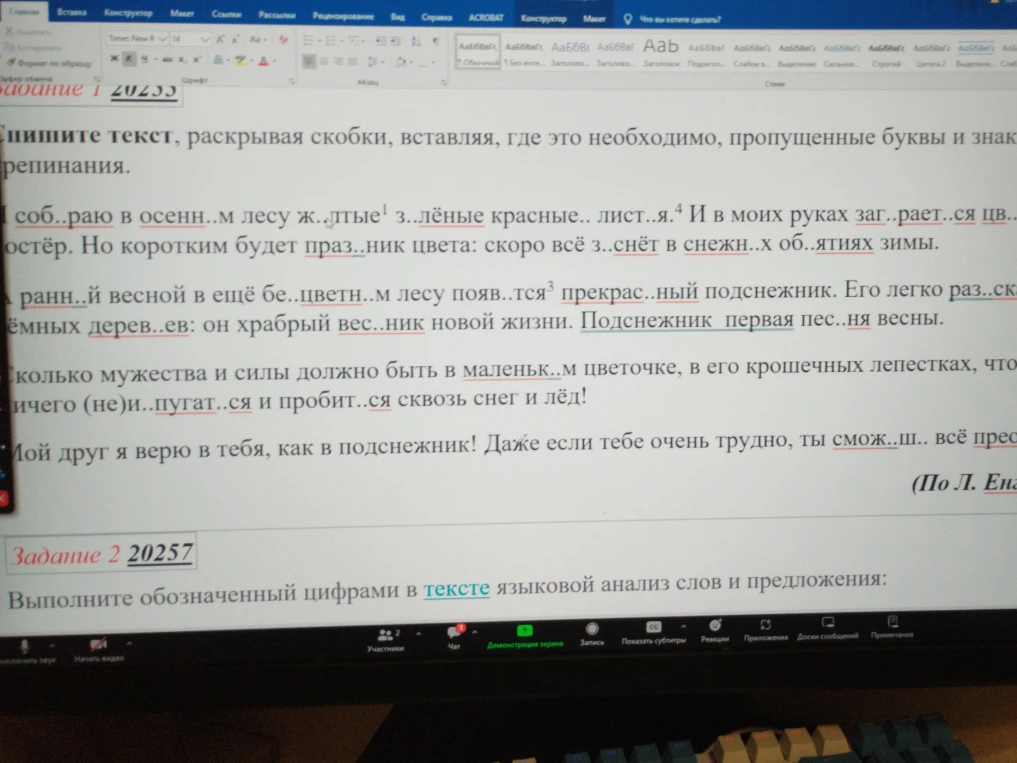Open Zoom Whiteboards (Доски сообщений)
1017x763 pixels.
828,629
